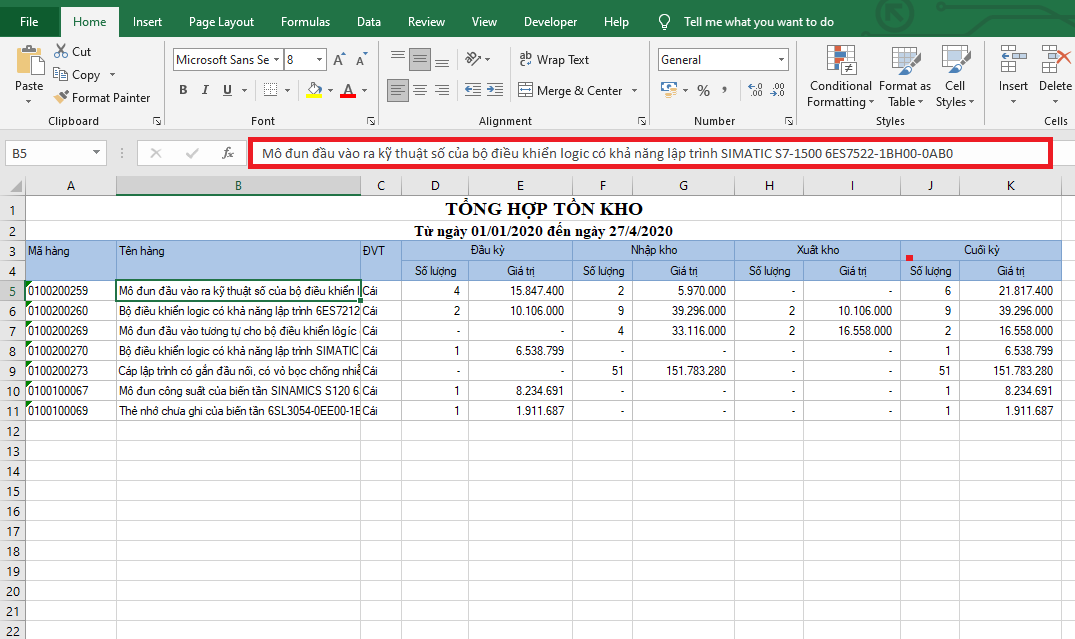
Task: Toggle Bold formatting
Action: point(183,91)
